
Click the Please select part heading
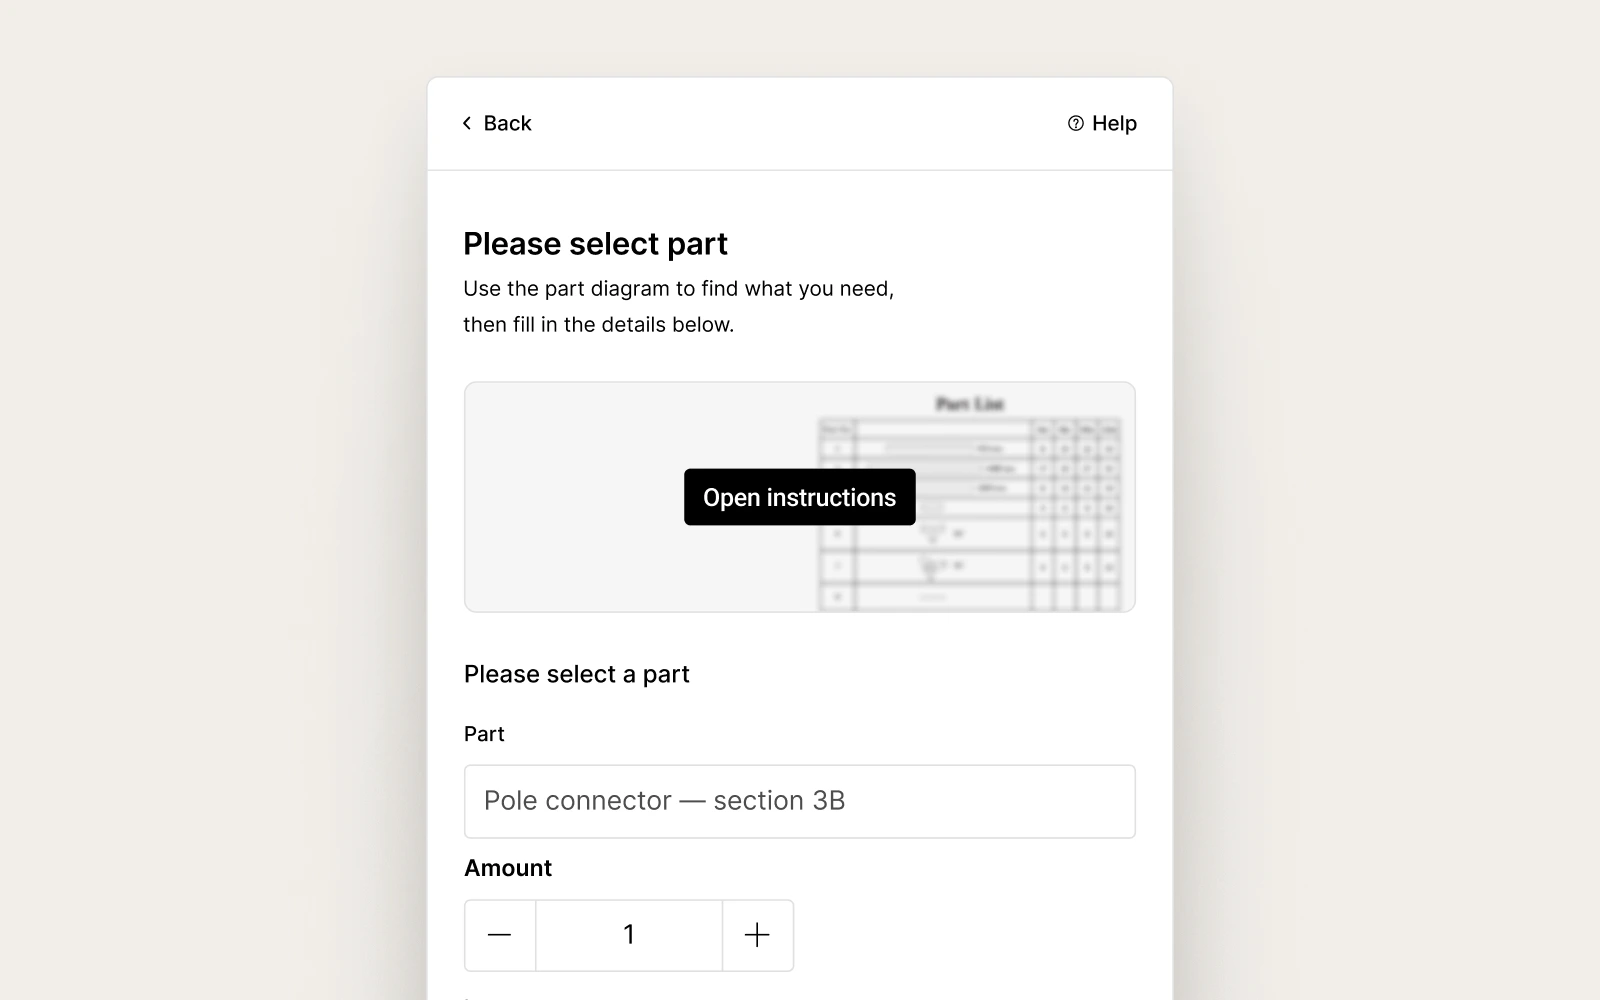[595, 244]
